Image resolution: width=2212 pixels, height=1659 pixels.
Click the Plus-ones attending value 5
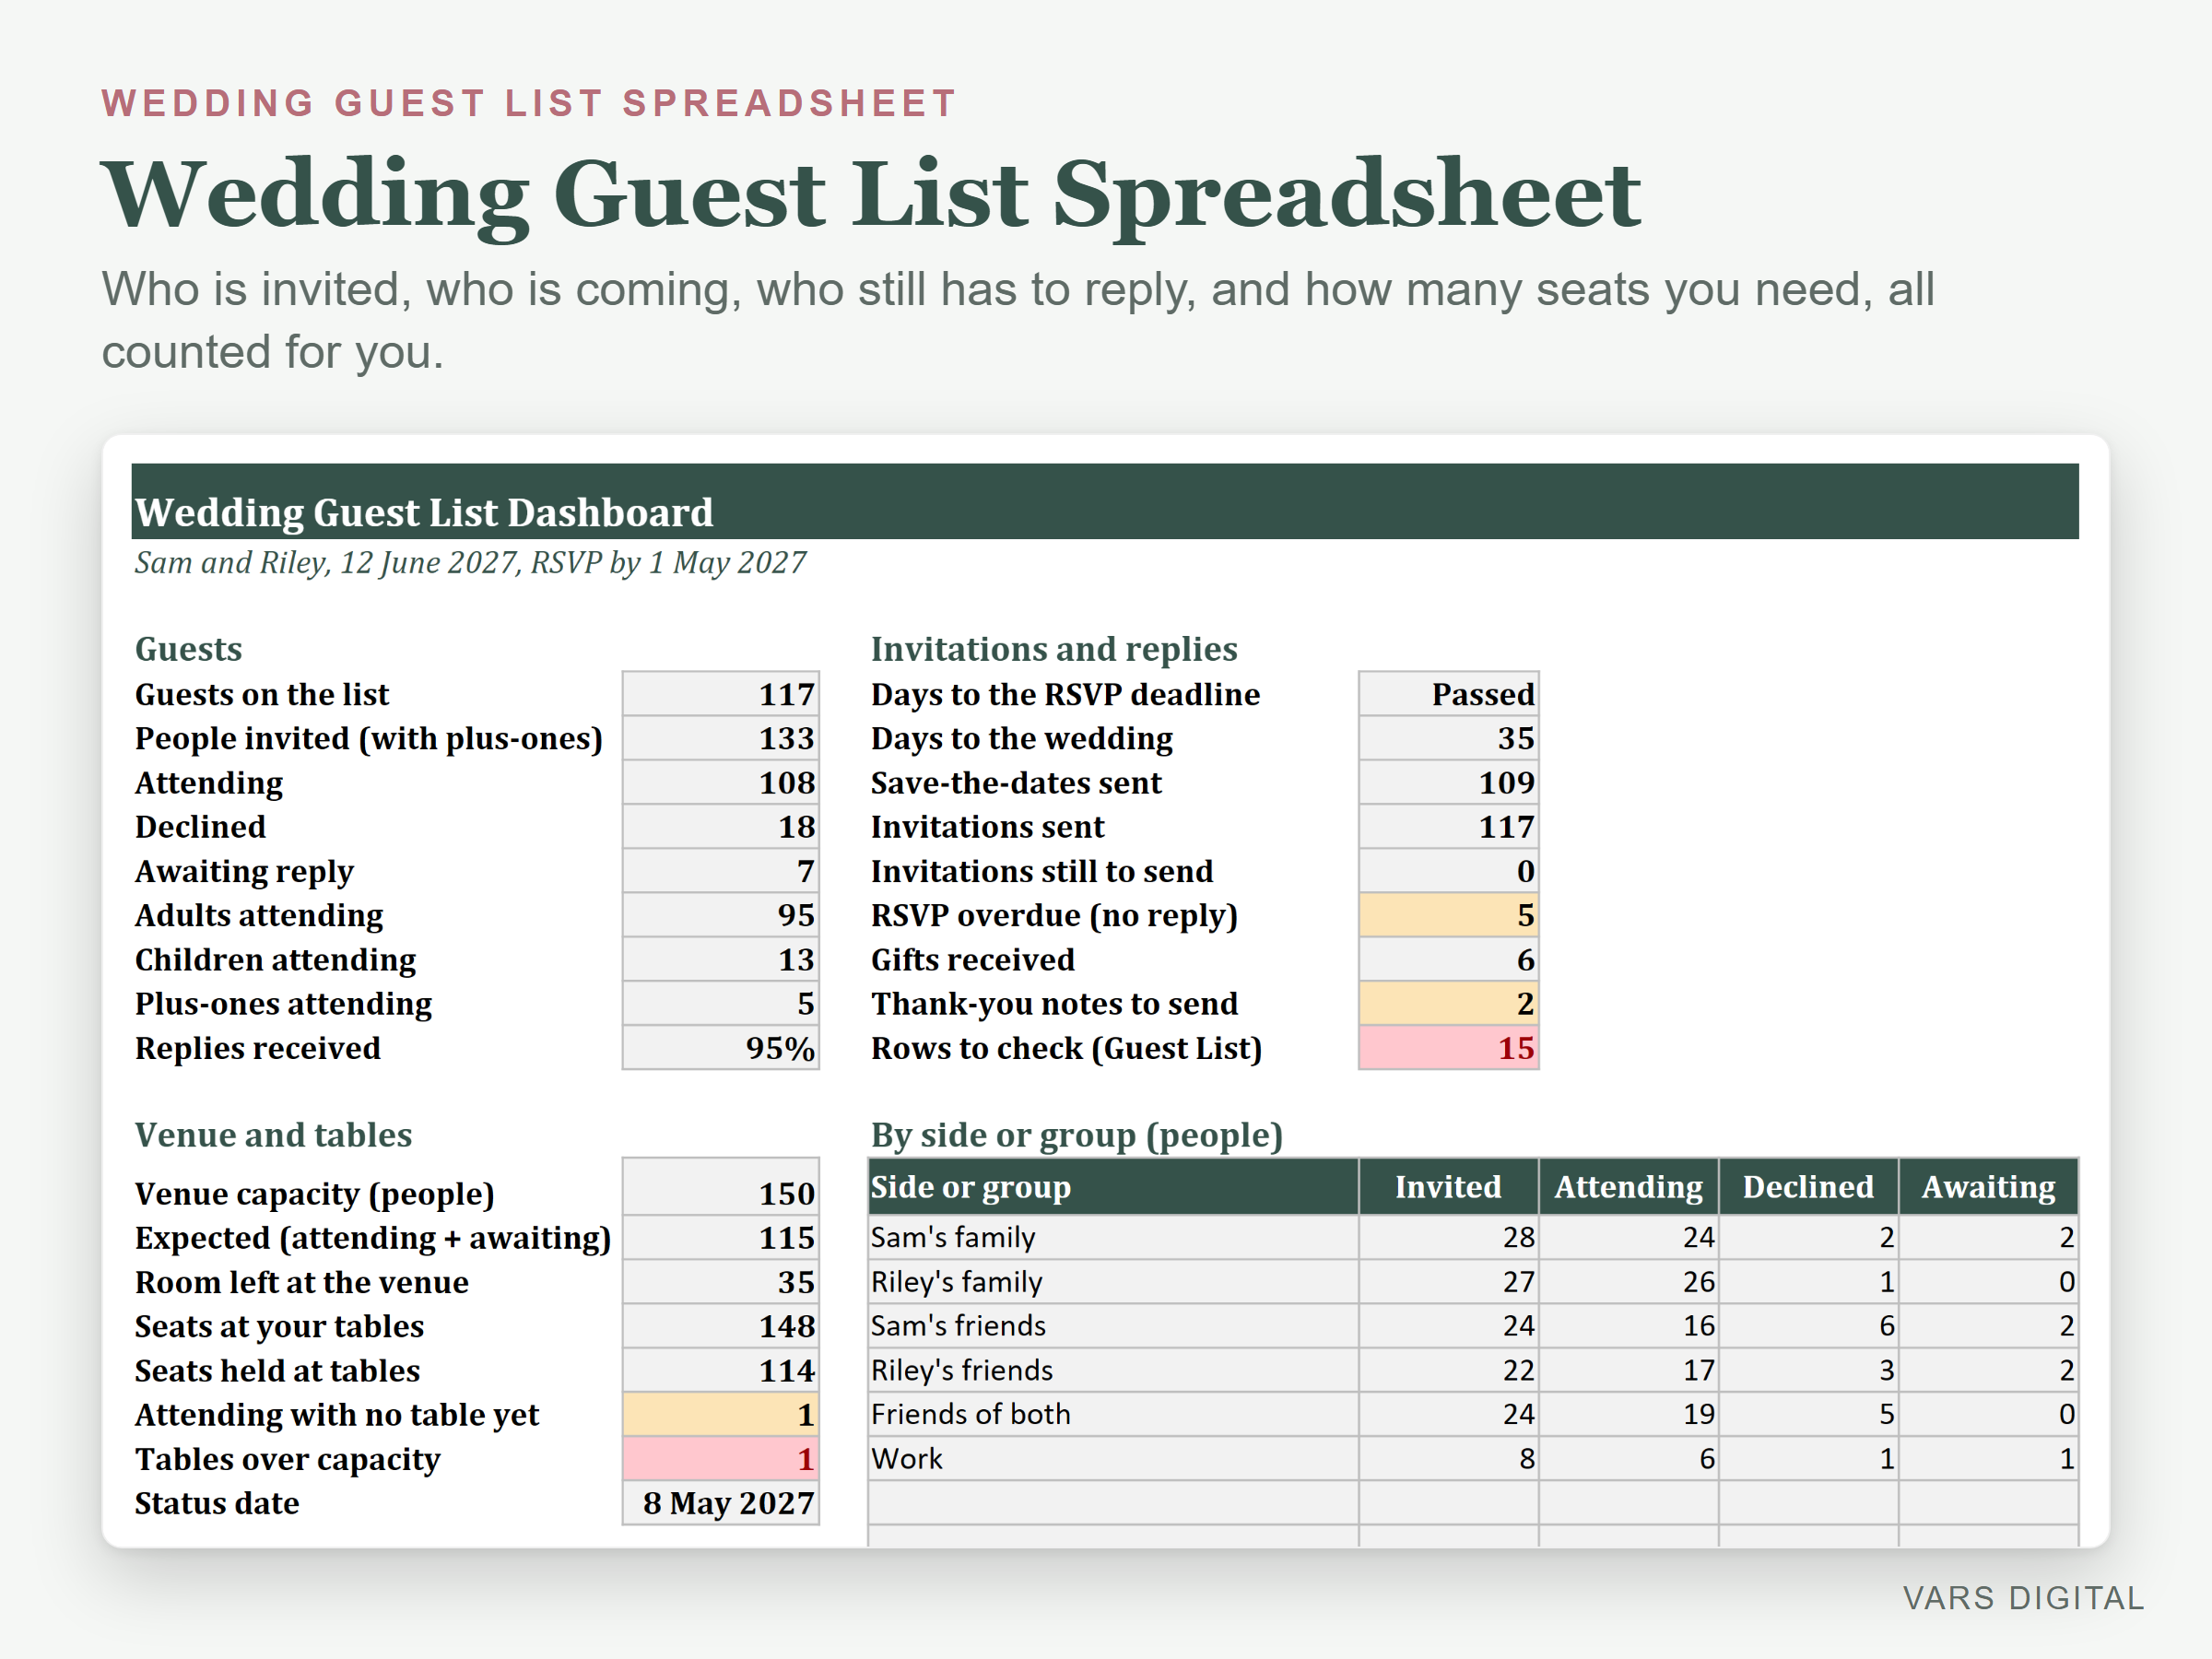pos(720,1003)
